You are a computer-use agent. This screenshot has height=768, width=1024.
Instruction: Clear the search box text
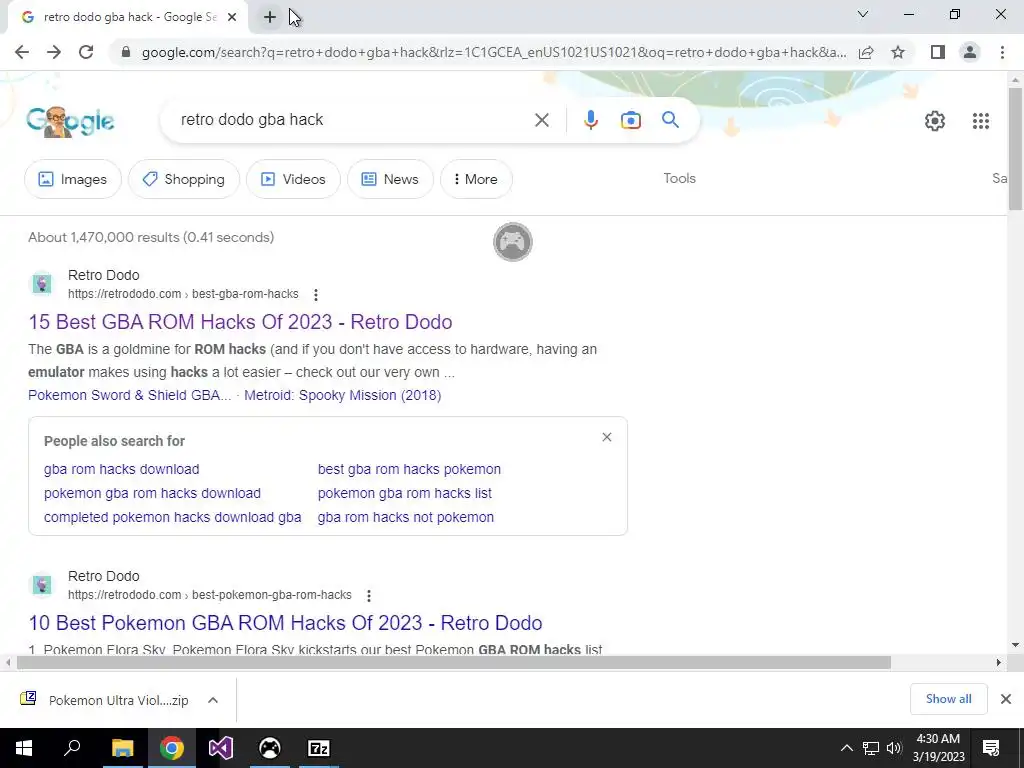541,120
